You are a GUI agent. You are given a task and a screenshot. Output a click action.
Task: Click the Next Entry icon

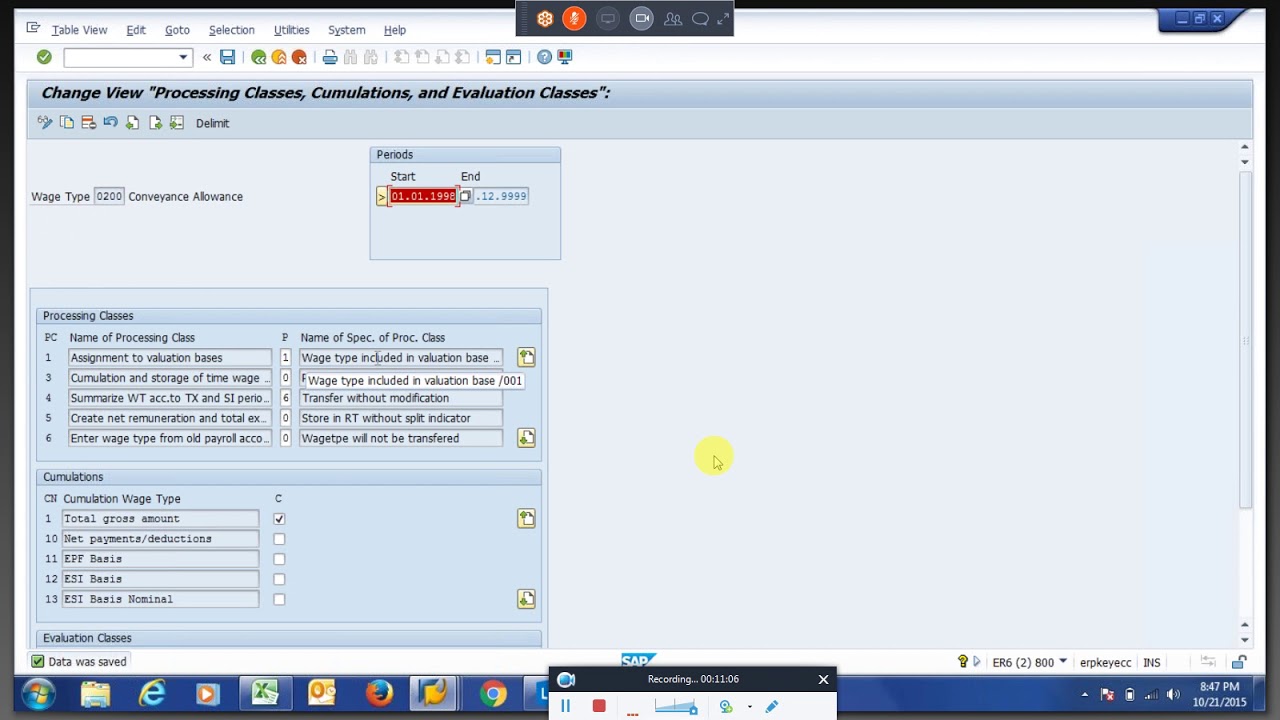click(155, 122)
